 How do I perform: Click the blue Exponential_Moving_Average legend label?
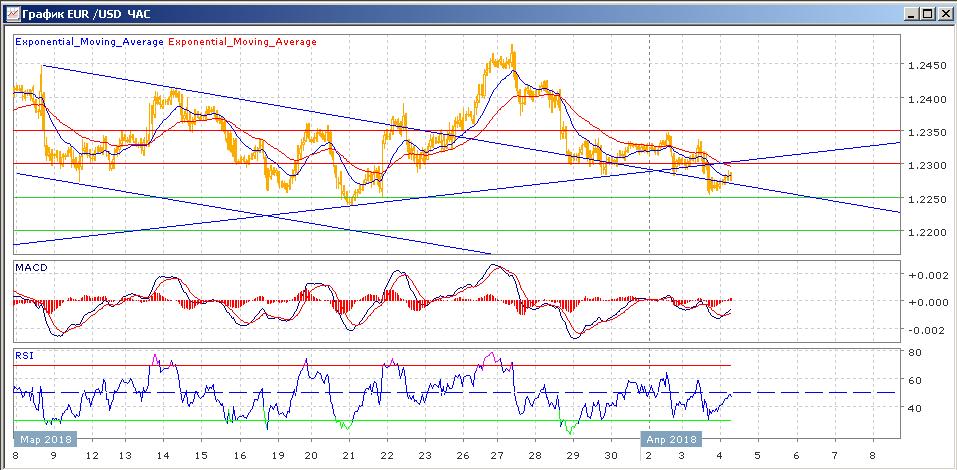click(x=88, y=42)
